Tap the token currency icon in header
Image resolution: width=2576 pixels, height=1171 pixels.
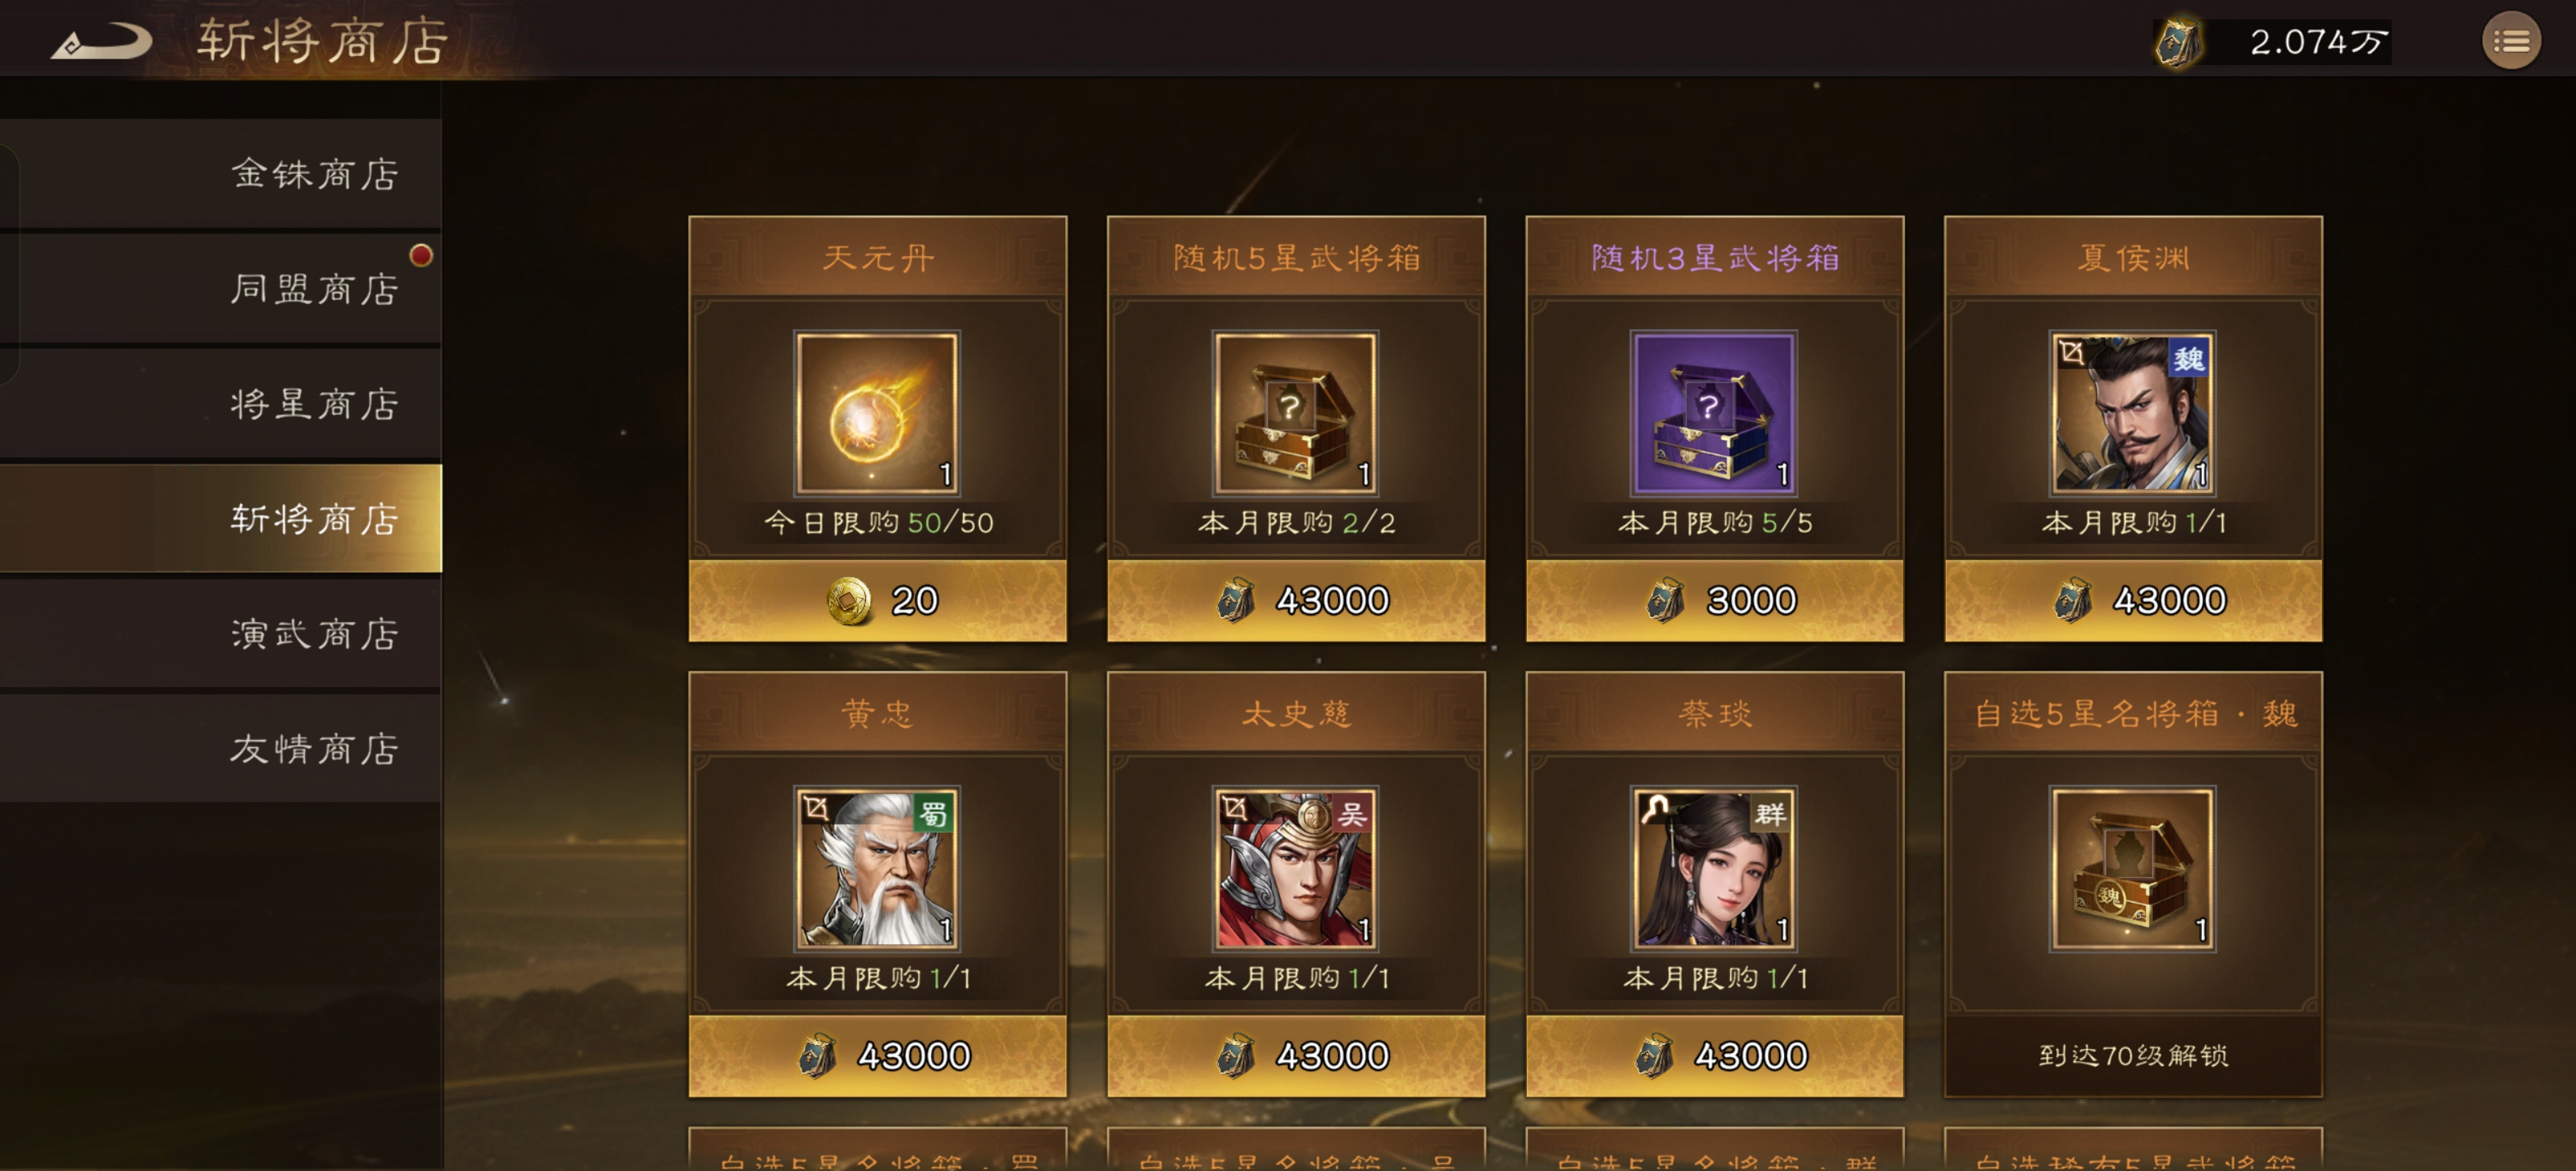(x=2177, y=42)
